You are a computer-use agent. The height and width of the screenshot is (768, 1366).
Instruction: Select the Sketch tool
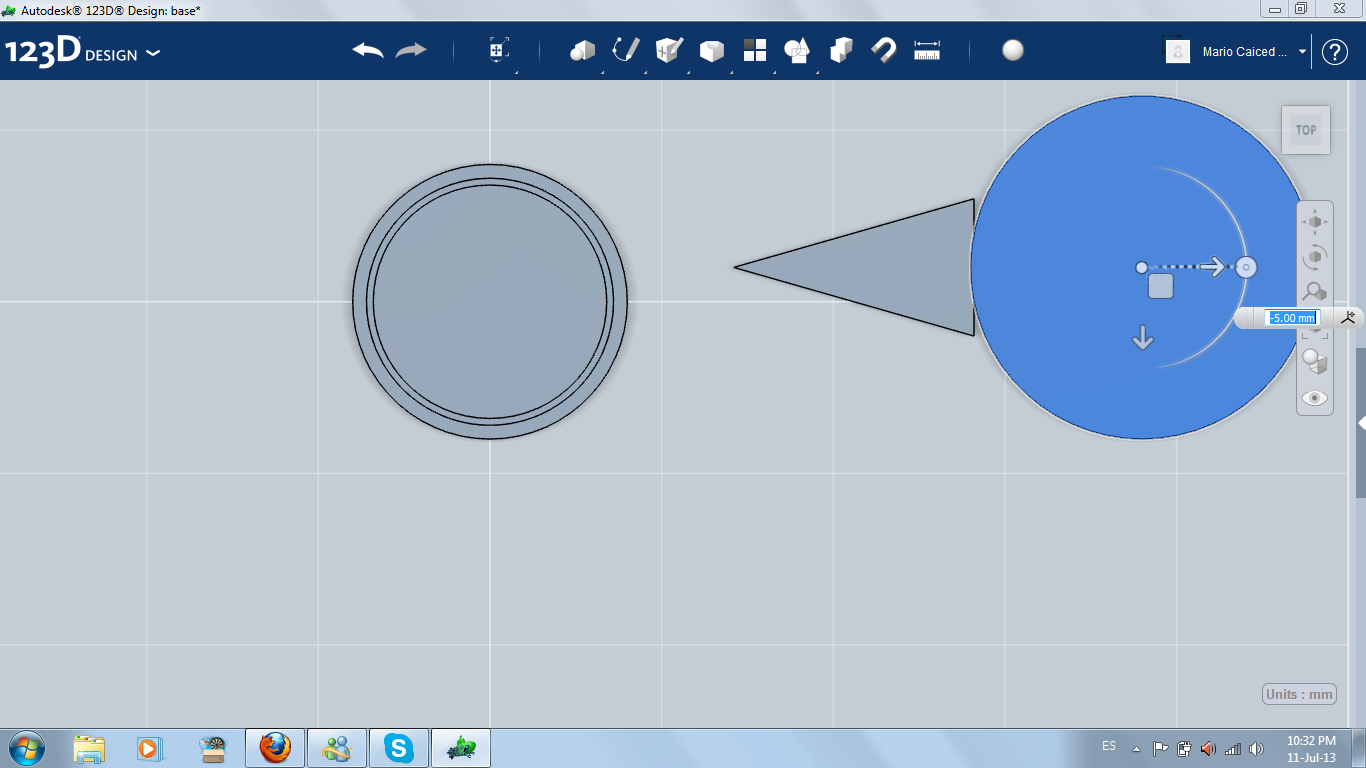[x=626, y=50]
